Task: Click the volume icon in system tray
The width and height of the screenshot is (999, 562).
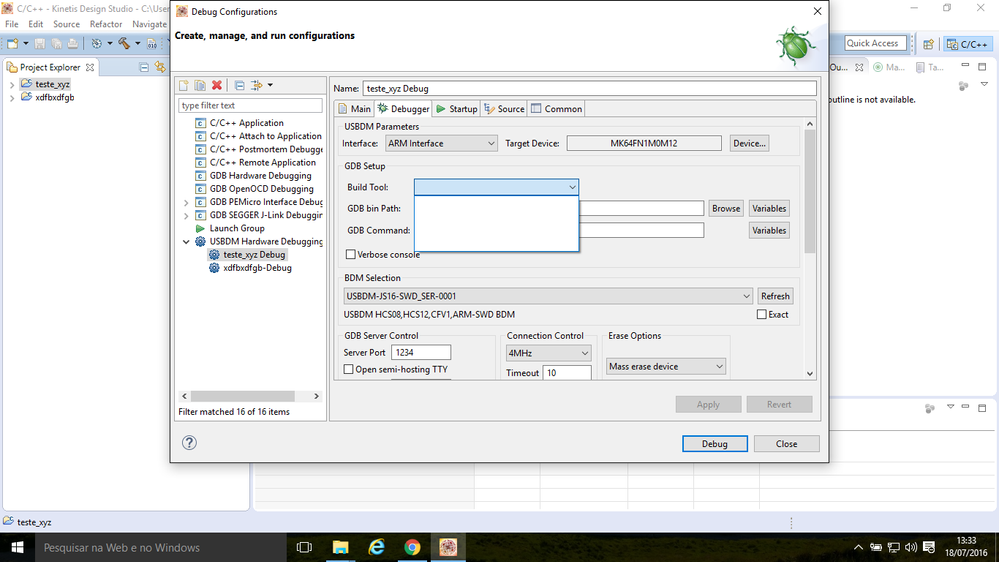Action: click(x=911, y=547)
